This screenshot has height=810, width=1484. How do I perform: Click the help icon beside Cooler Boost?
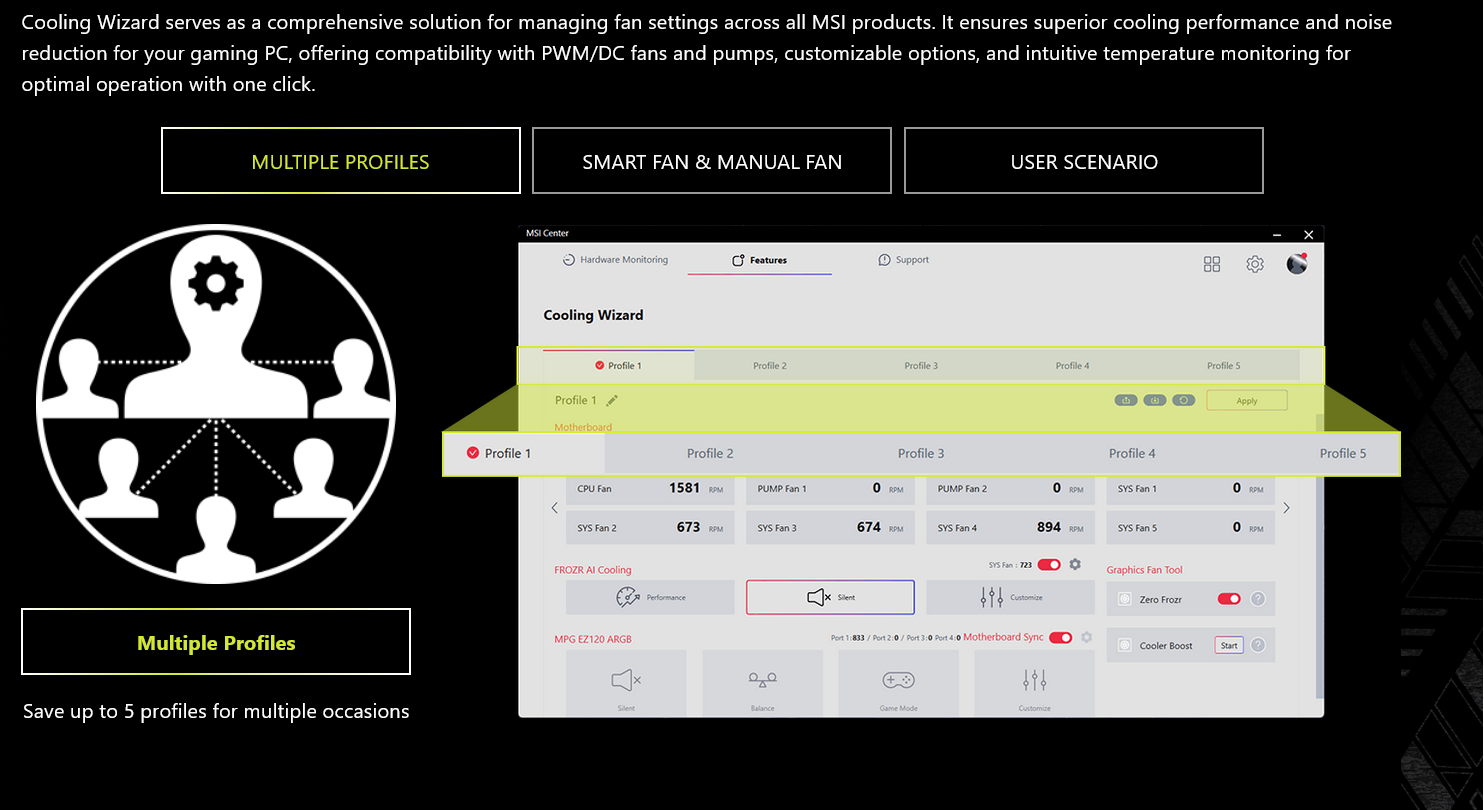[1258, 646]
